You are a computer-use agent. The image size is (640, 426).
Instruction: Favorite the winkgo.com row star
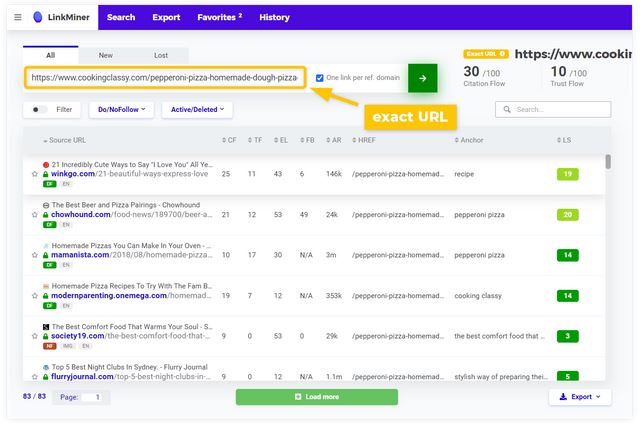click(x=35, y=174)
